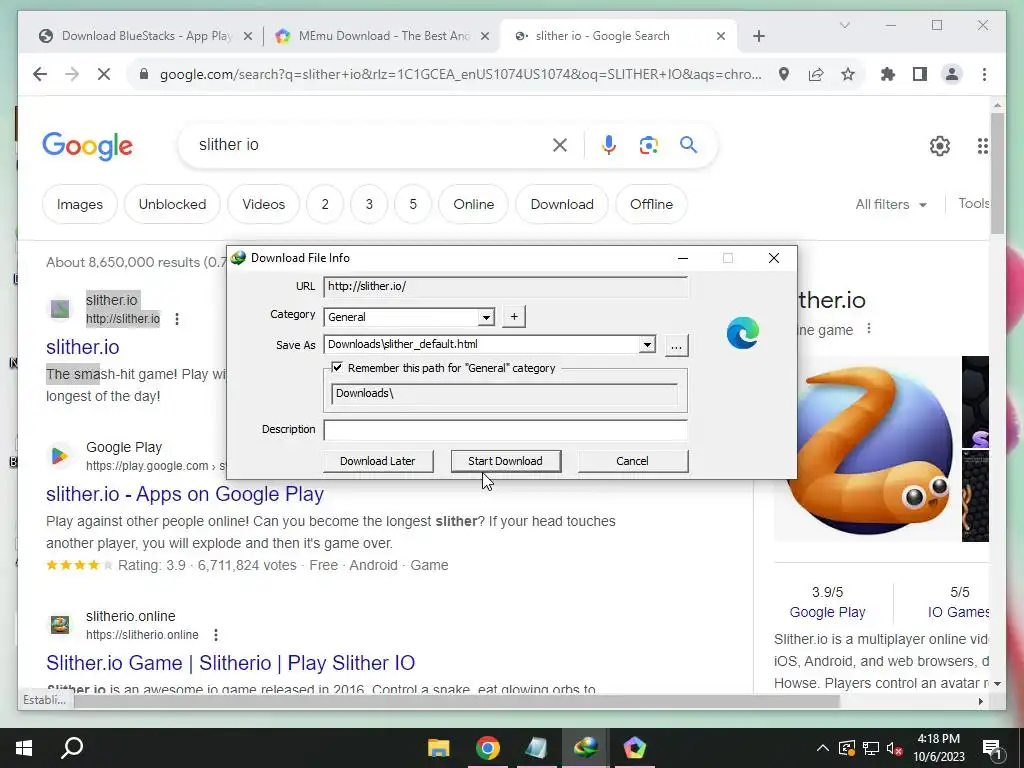Viewport: 1024px width, 768px height.
Task: Share this page via the share icon
Action: (x=816, y=74)
